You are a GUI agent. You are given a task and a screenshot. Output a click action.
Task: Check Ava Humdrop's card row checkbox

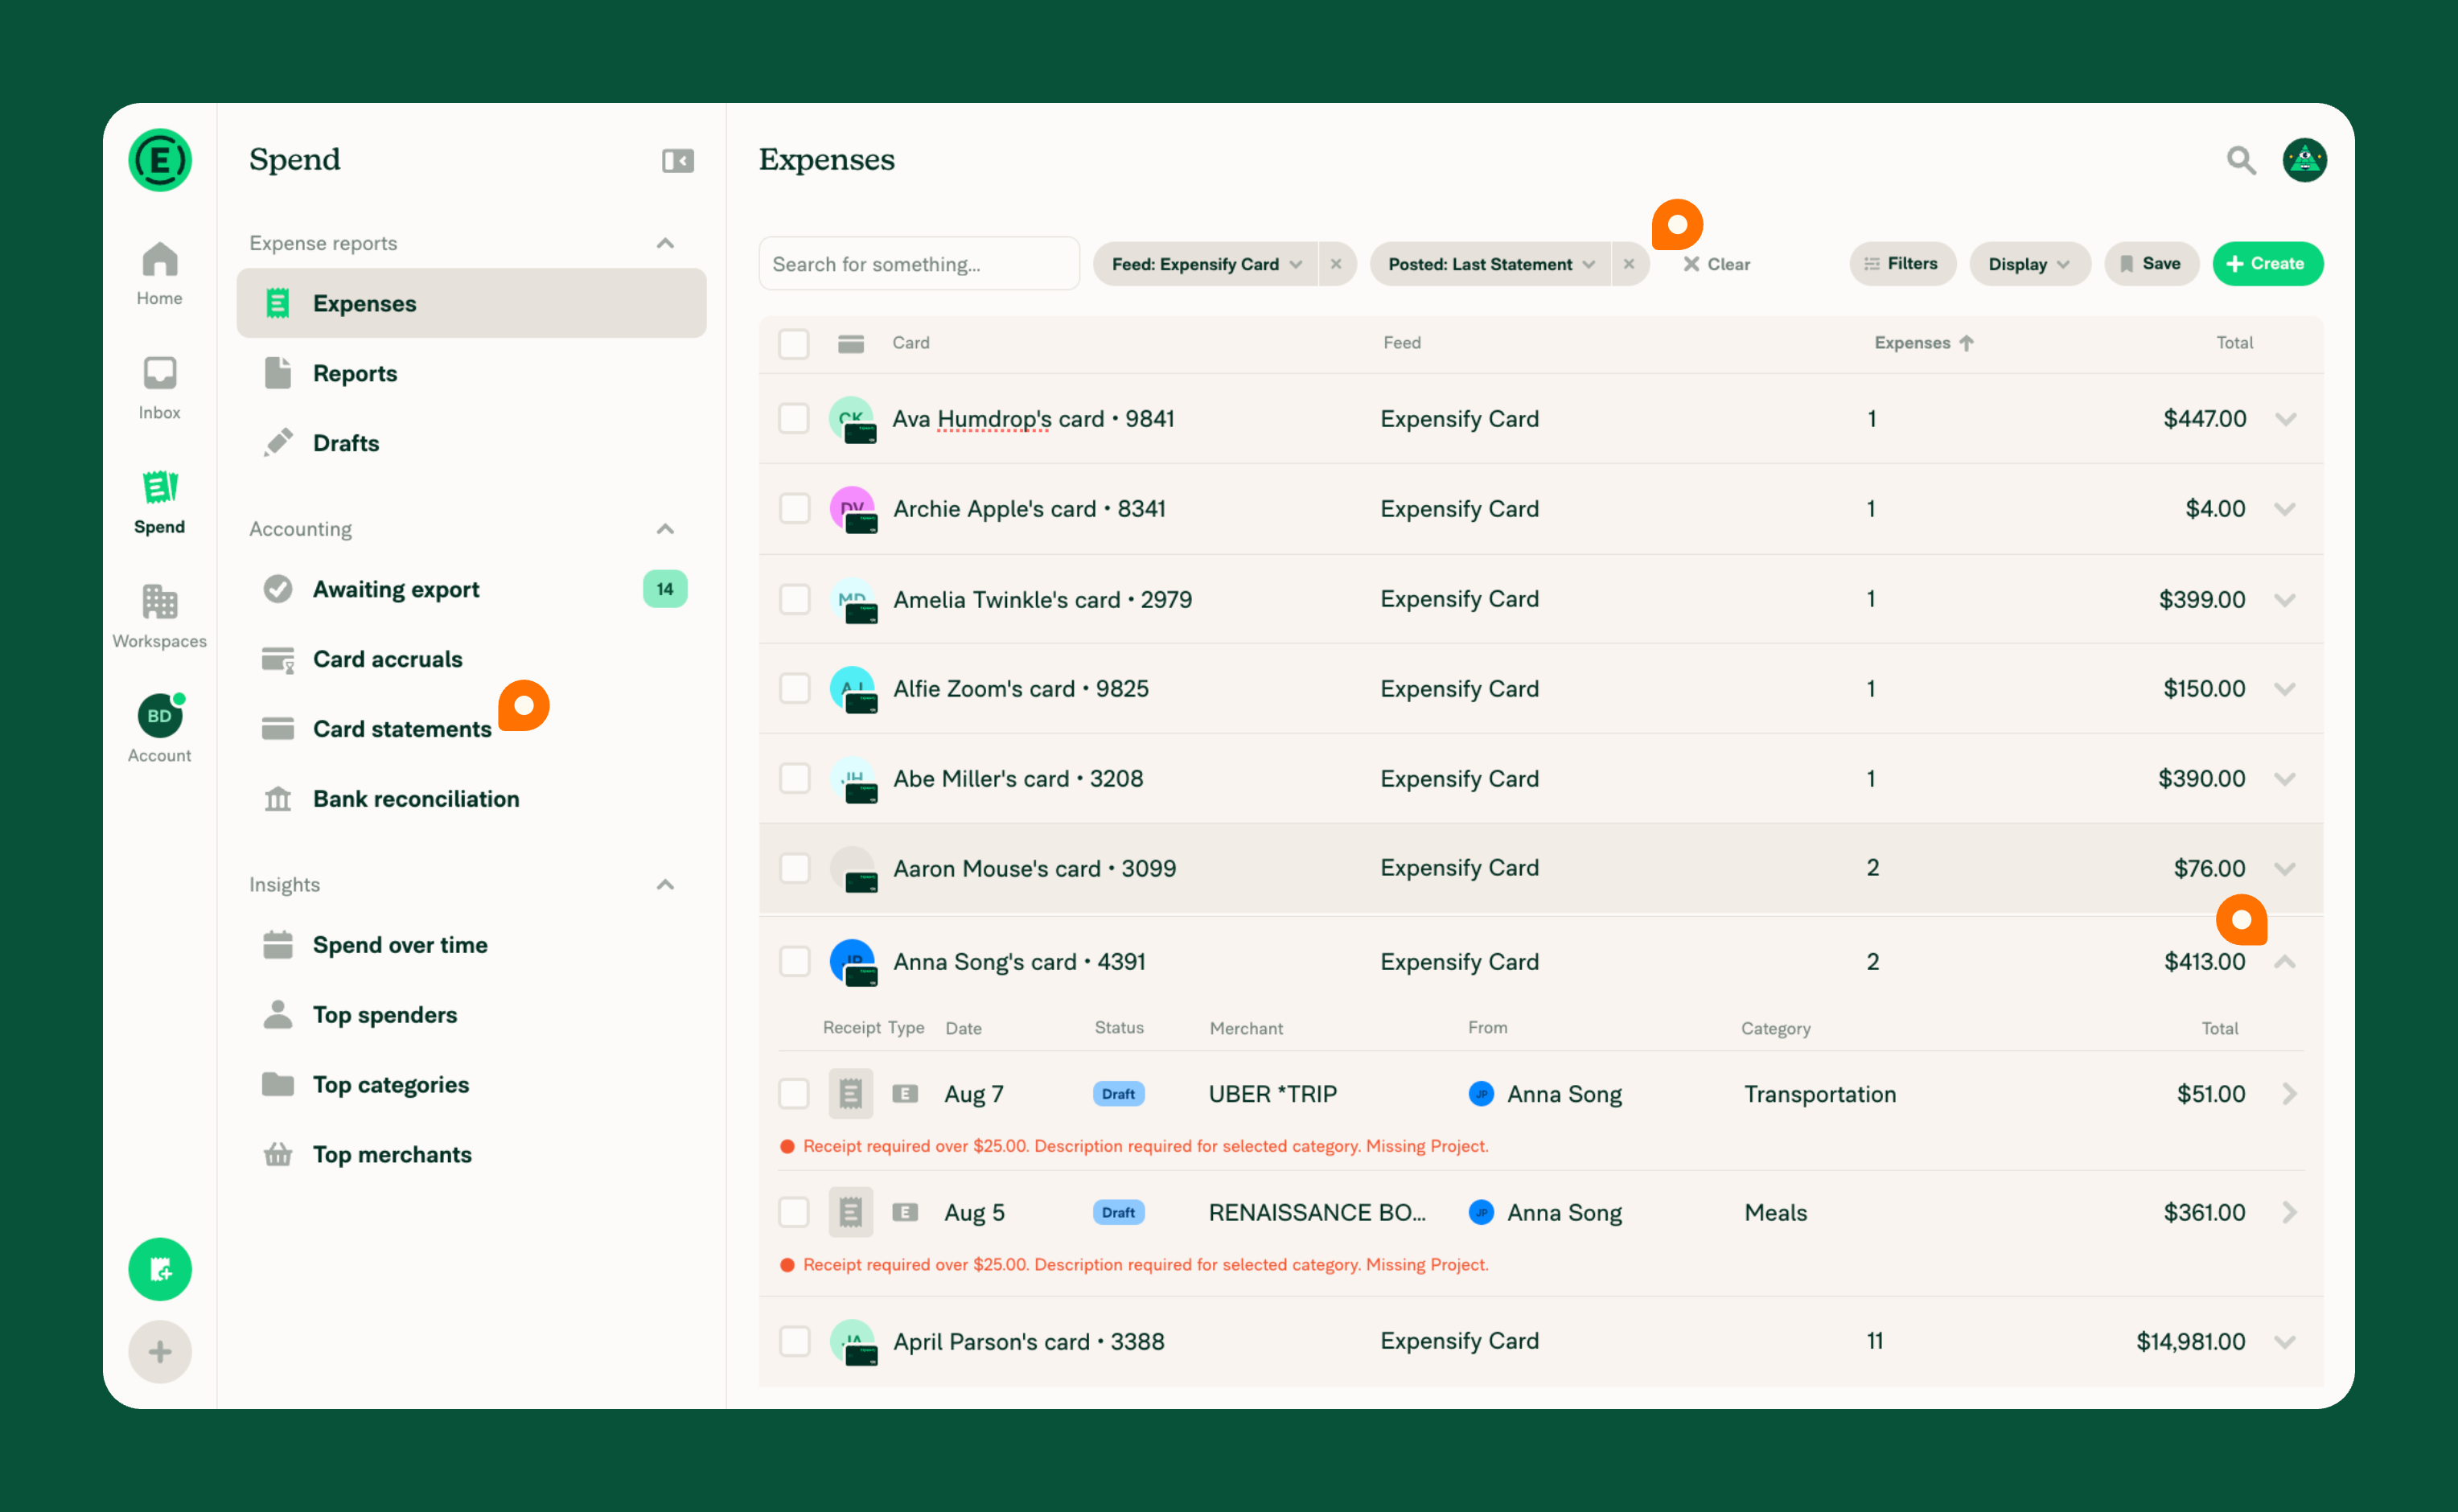794,419
